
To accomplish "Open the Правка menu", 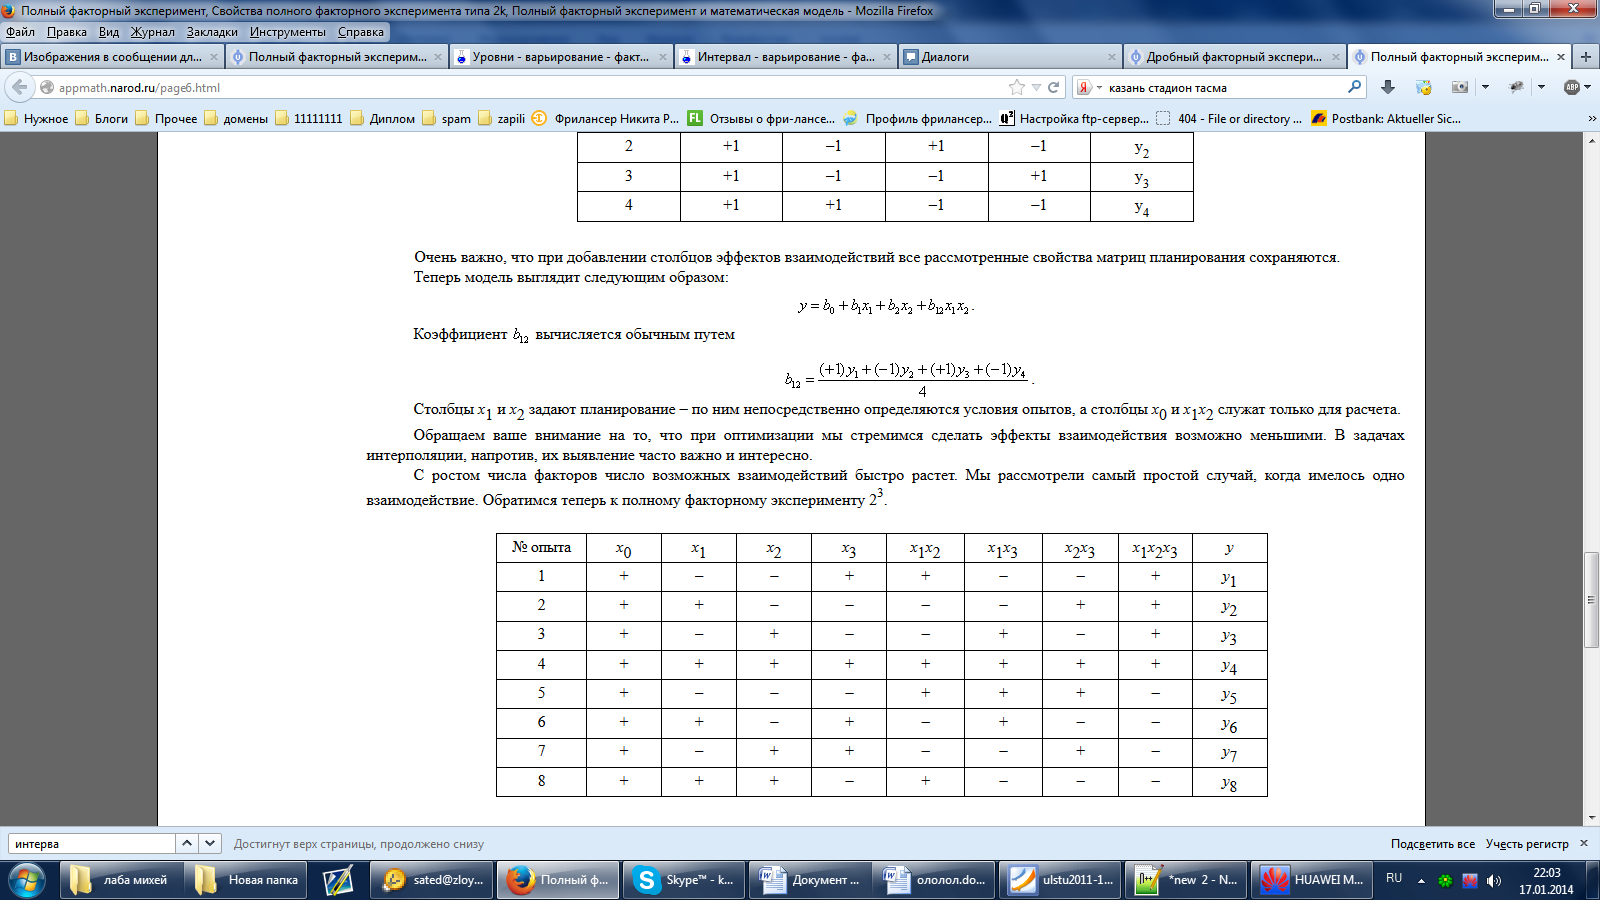I will coord(66,32).
